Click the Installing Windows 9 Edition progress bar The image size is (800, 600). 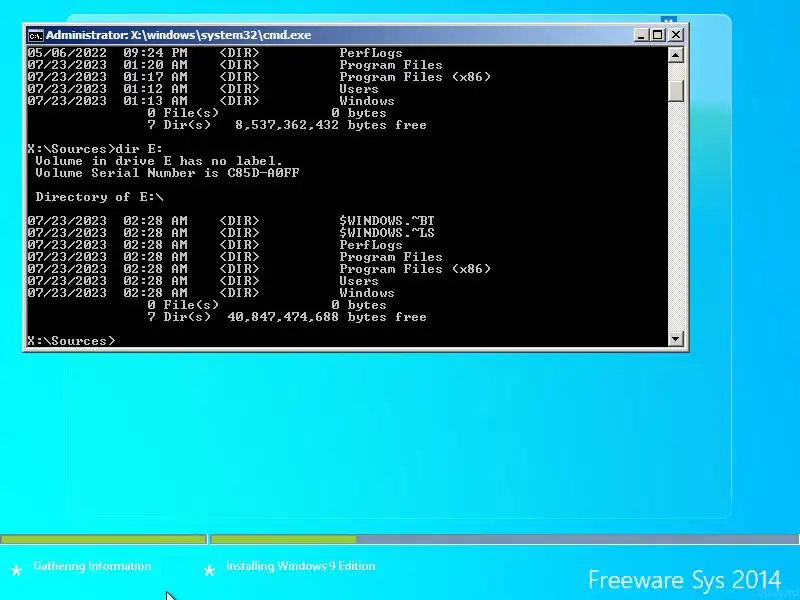504,539
